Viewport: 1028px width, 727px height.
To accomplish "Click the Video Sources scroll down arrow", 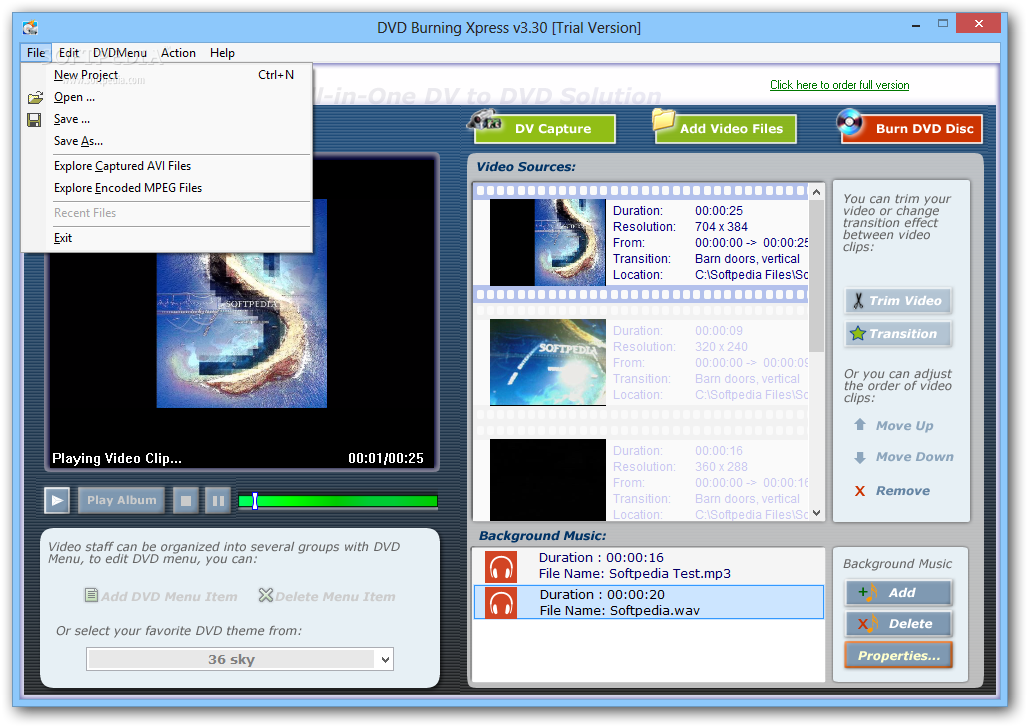I will pyautogui.click(x=816, y=513).
